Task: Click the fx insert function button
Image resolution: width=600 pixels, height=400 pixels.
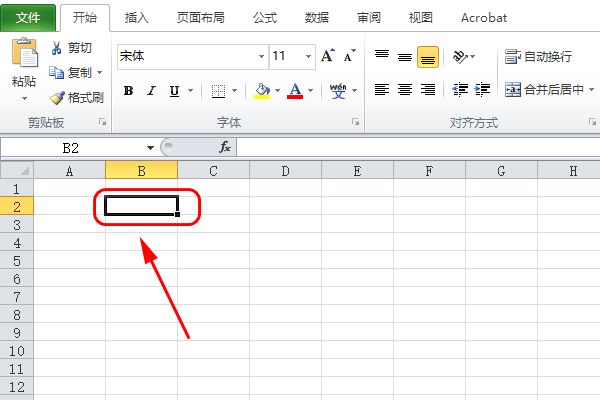Action: (x=225, y=147)
